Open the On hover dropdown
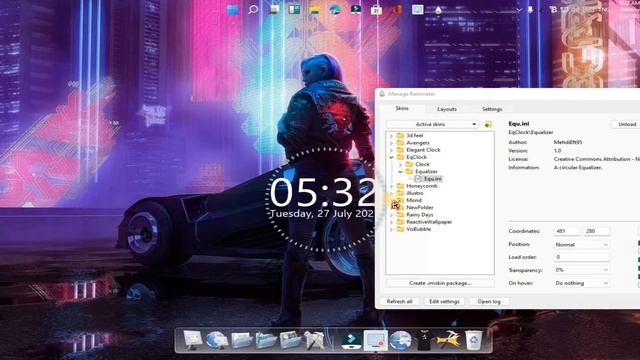 pyautogui.click(x=582, y=283)
